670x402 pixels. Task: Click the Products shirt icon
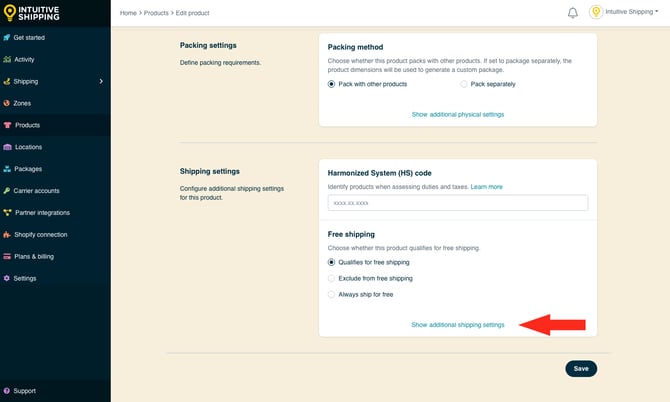pyautogui.click(x=7, y=125)
